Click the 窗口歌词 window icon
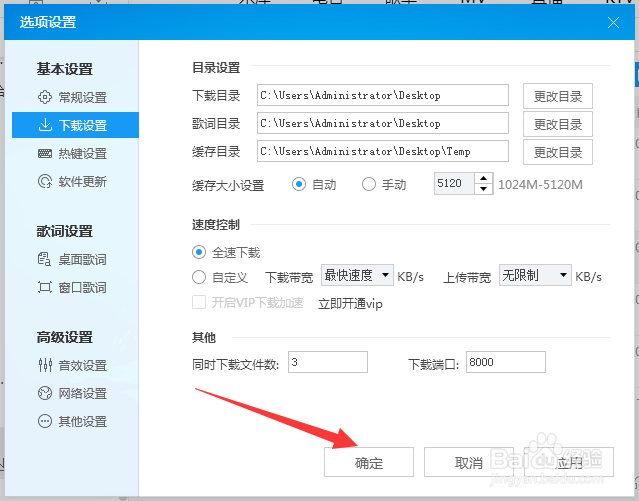The height and width of the screenshot is (501, 639). (45, 287)
